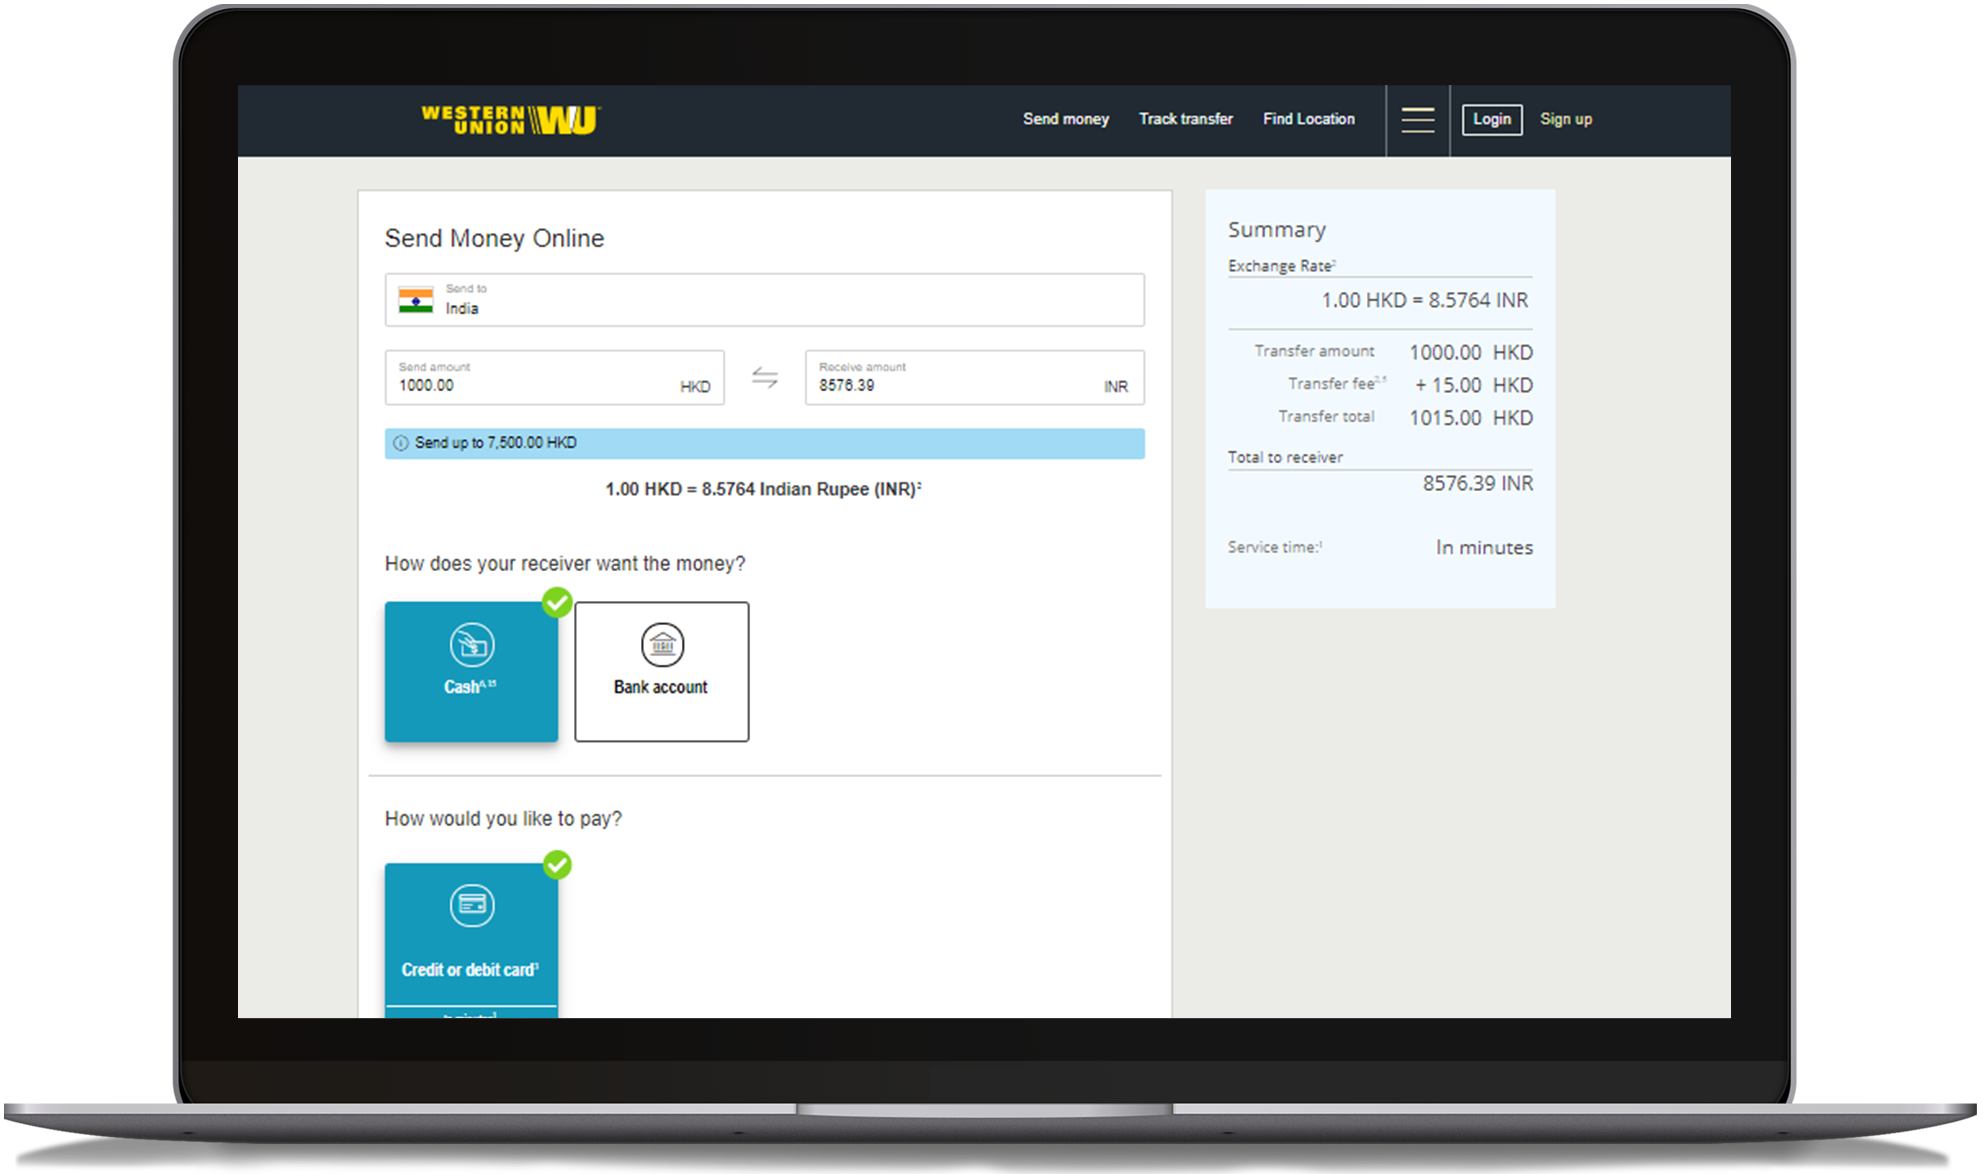The image size is (1983, 1174).
Task: Open Find Location page
Action: pos(1308,119)
